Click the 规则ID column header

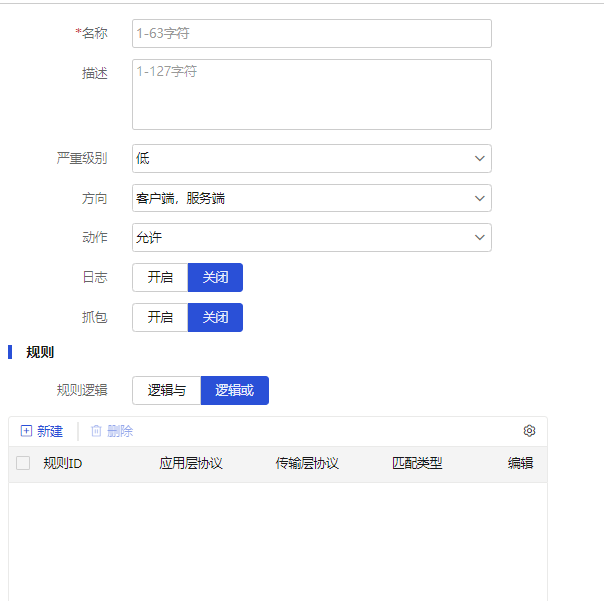click(x=62, y=463)
